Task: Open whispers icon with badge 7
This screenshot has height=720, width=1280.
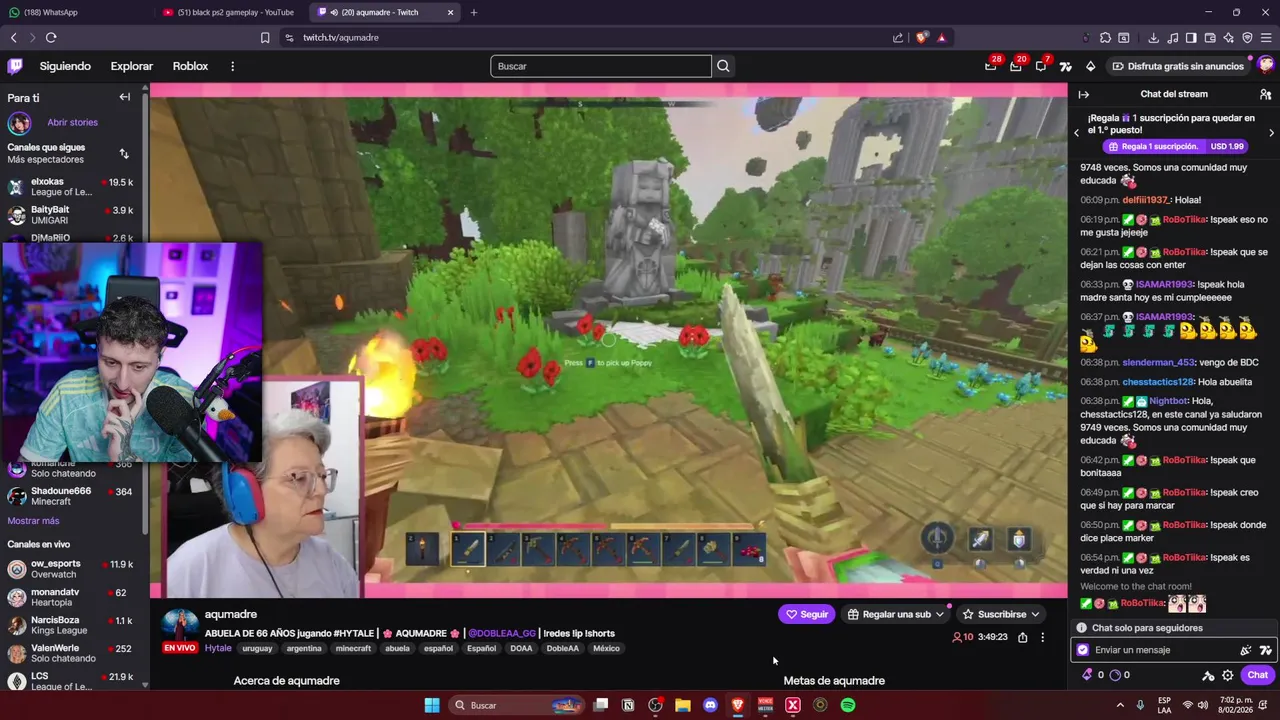Action: 1041,66
